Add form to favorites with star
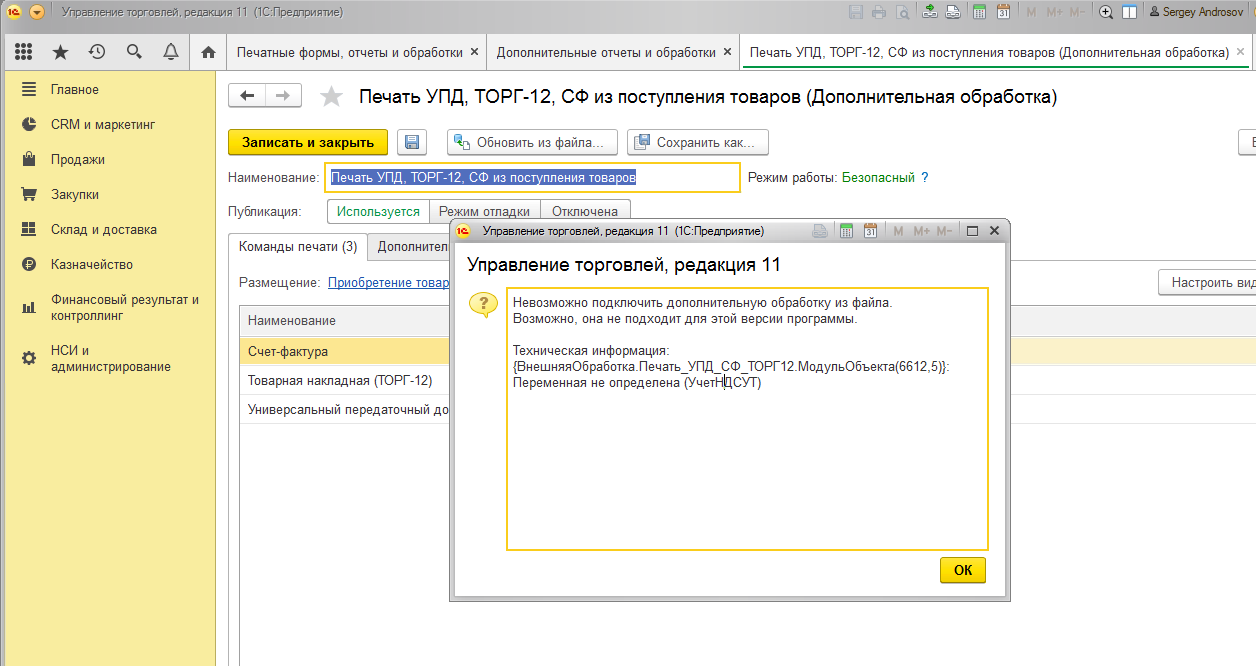1256x666 pixels. (x=331, y=97)
